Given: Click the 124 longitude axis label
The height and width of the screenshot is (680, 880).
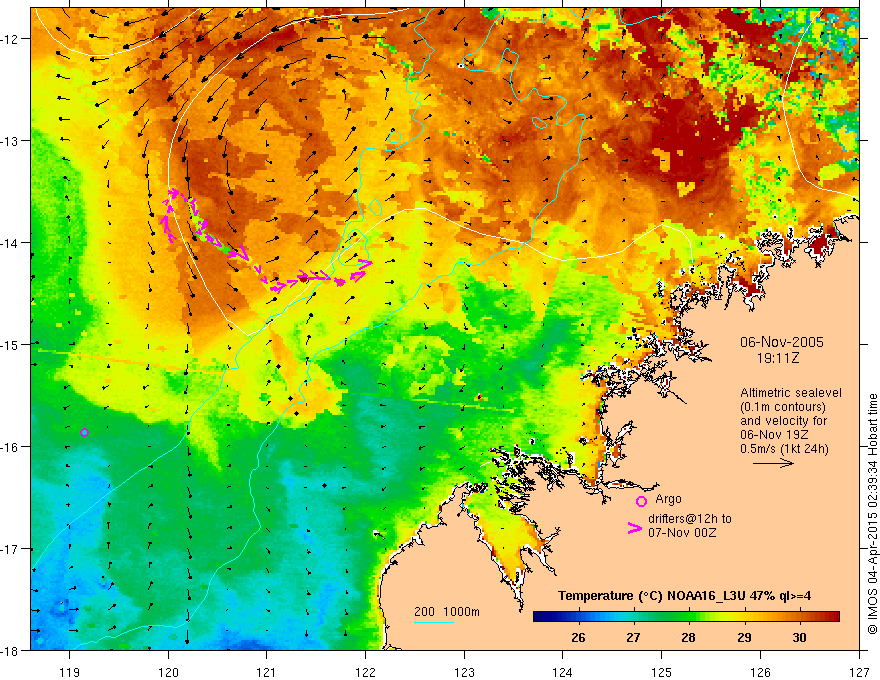Looking at the screenshot, I should tap(563, 672).
